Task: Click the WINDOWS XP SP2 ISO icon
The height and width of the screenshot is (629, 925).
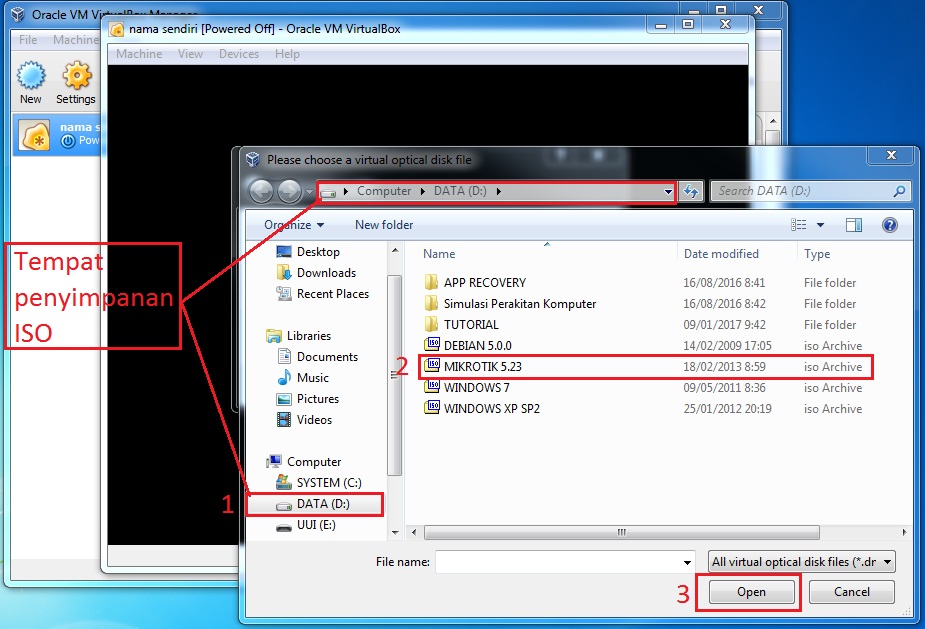Action: tap(432, 408)
